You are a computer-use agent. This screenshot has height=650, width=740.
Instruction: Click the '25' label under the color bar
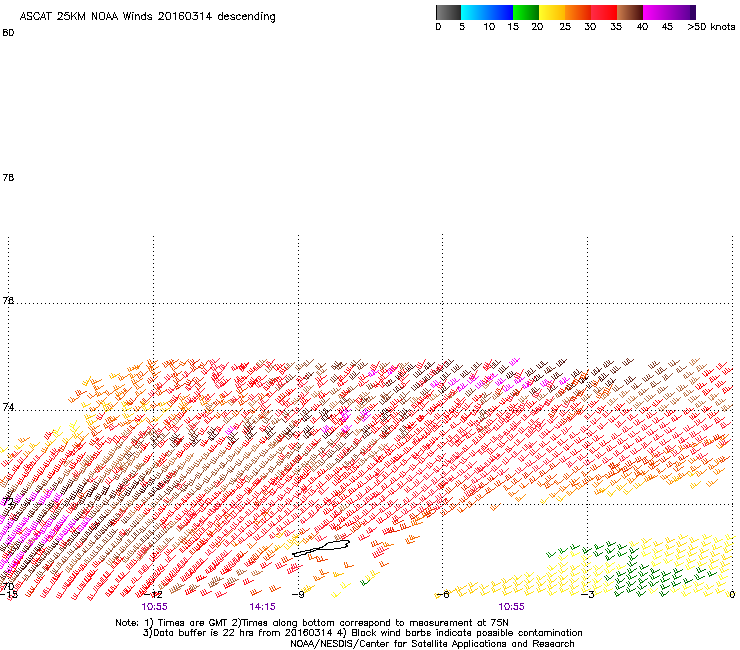point(565,27)
